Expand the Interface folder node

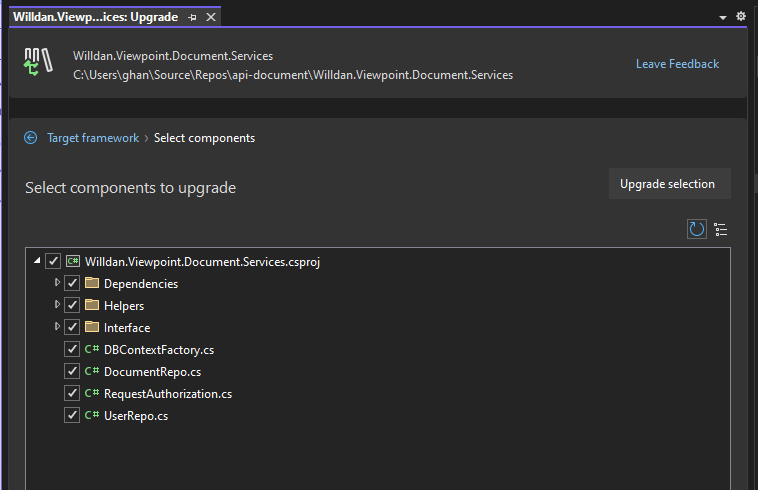tap(57, 327)
